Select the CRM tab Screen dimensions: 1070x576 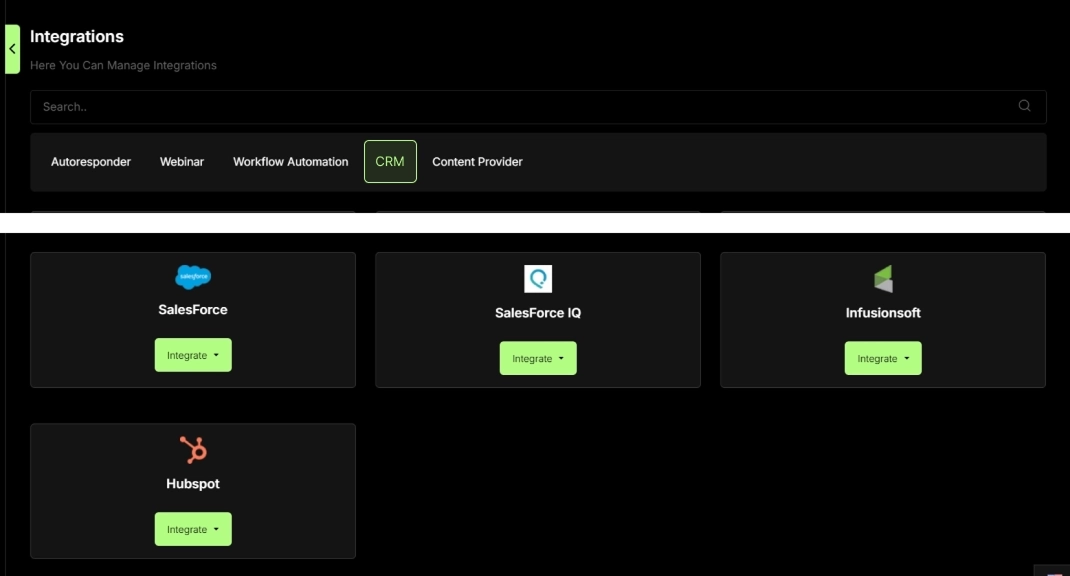tap(390, 162)
